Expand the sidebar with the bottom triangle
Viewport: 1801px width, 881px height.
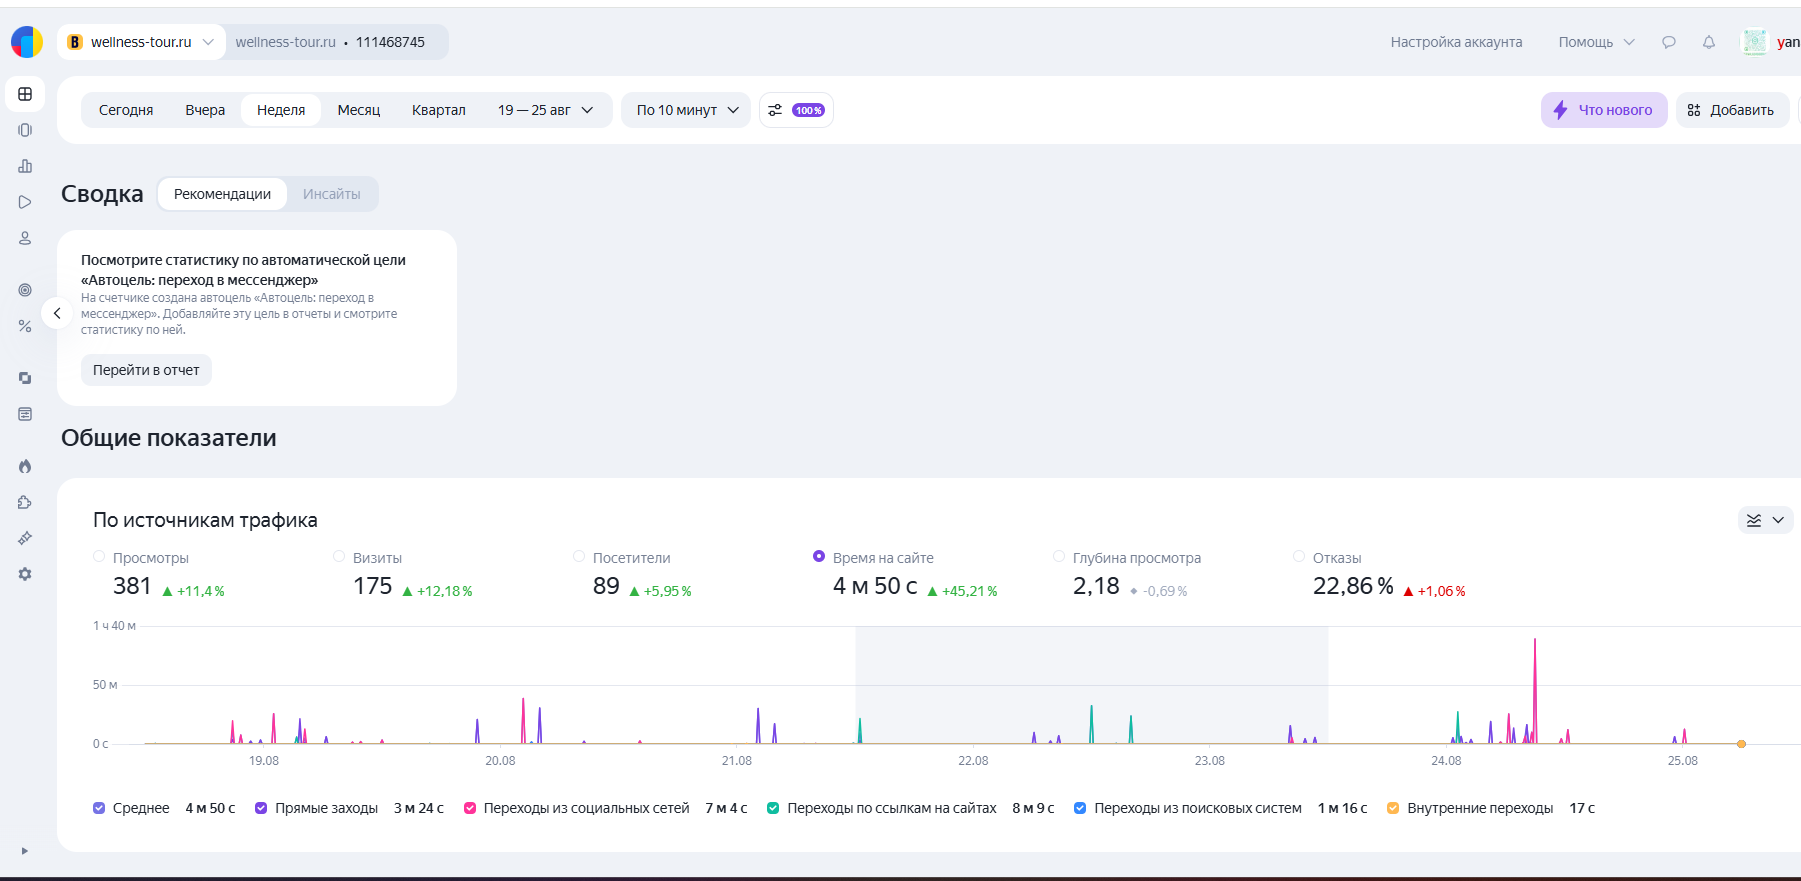pyautogui.click(x=25, y=851)
